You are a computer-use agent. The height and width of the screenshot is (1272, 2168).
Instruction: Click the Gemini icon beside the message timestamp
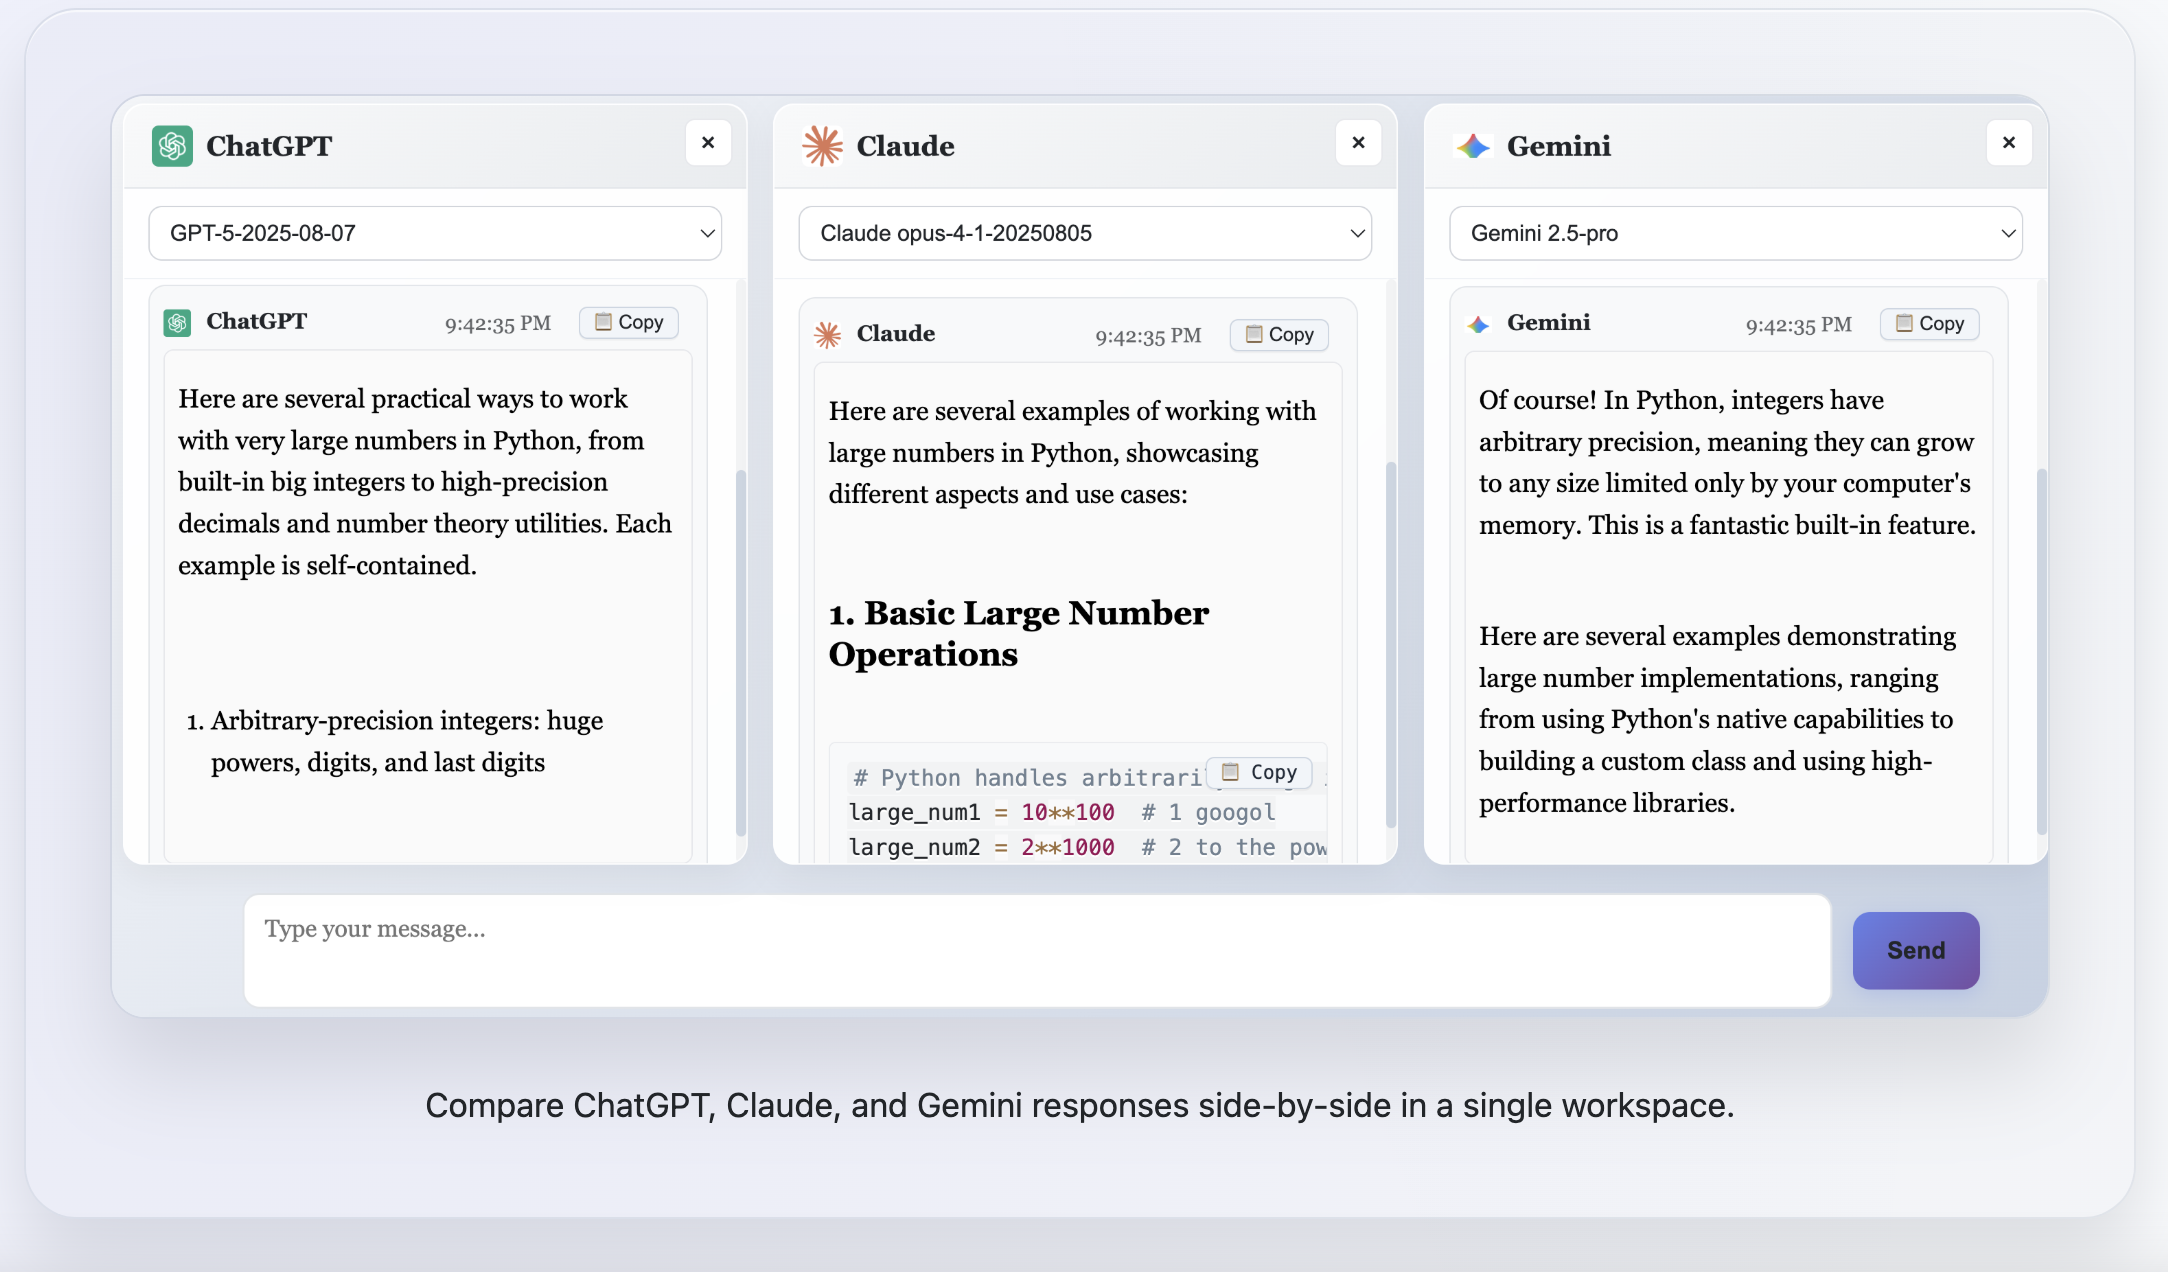(1477, 323)
